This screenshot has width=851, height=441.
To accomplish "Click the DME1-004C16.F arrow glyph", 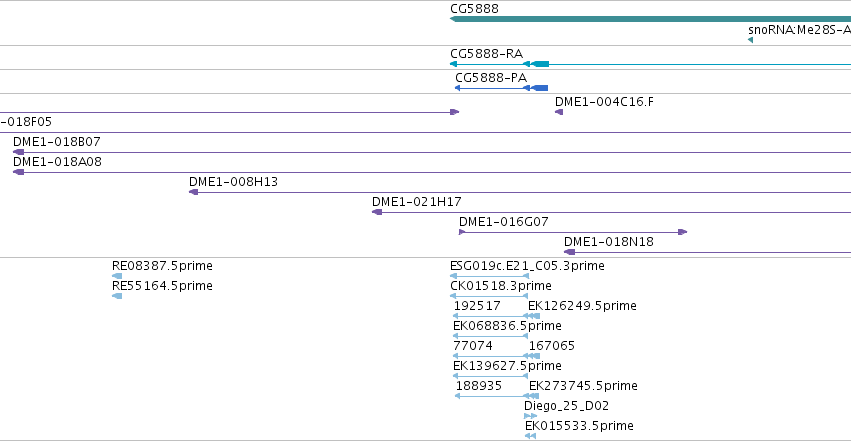I will click(558, 112).
